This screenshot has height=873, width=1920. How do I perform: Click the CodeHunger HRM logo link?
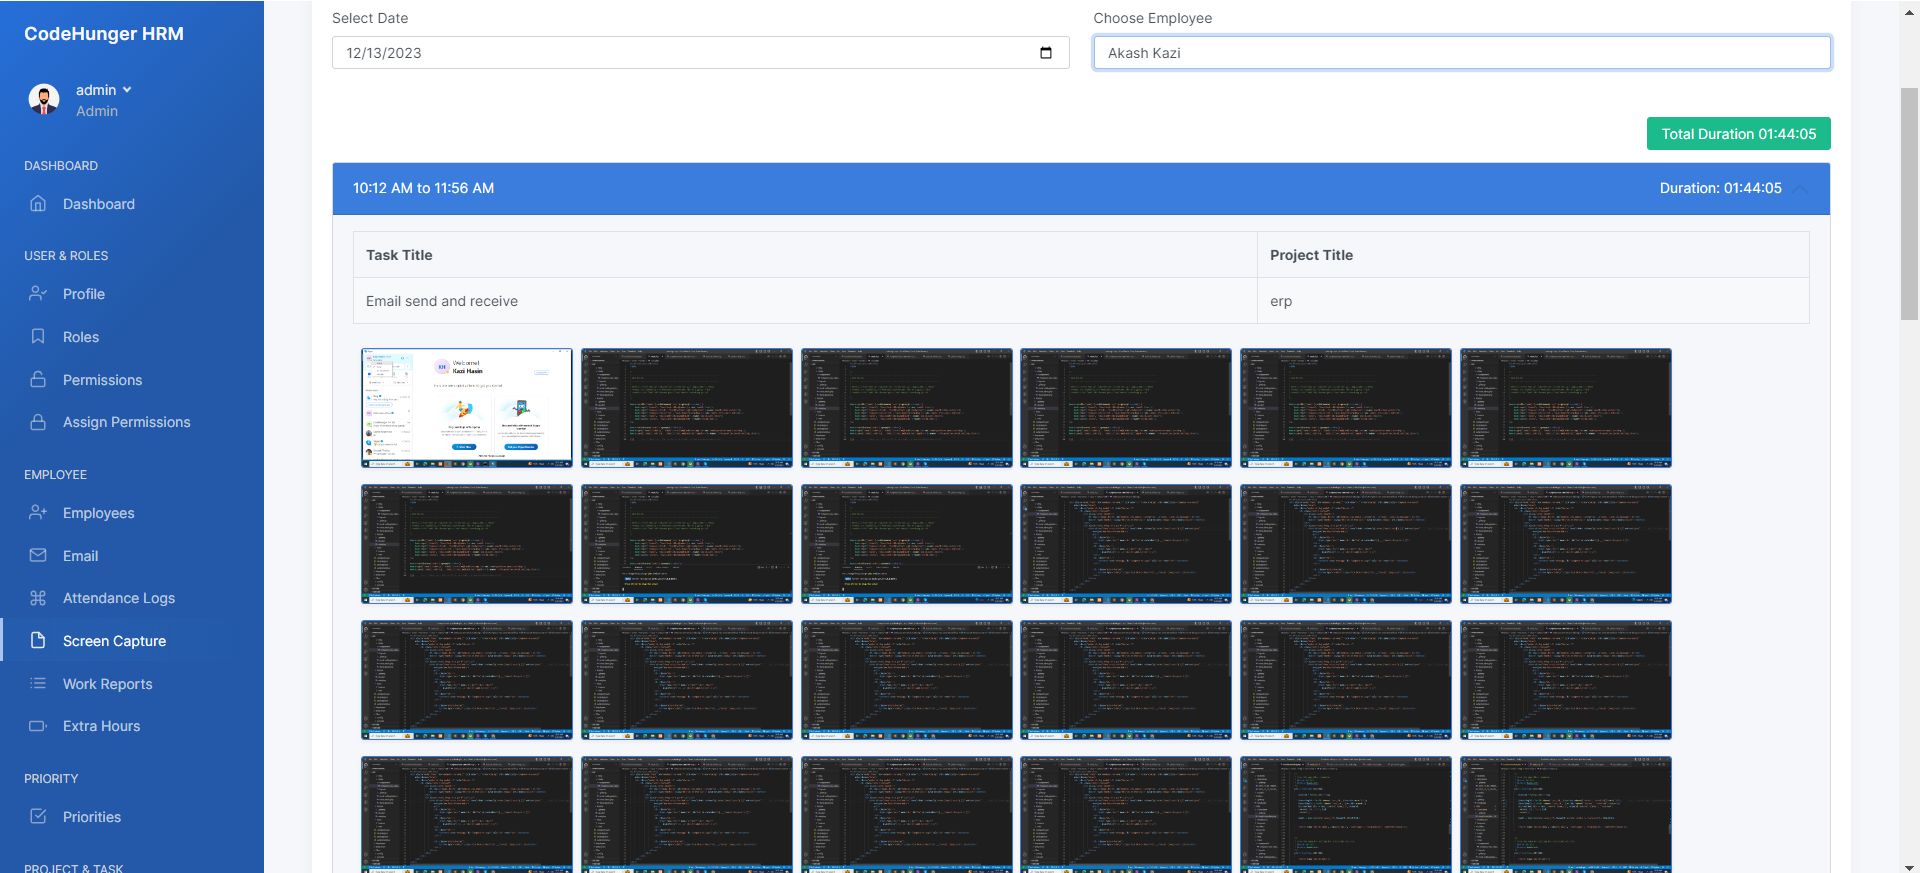pos(104,34)
